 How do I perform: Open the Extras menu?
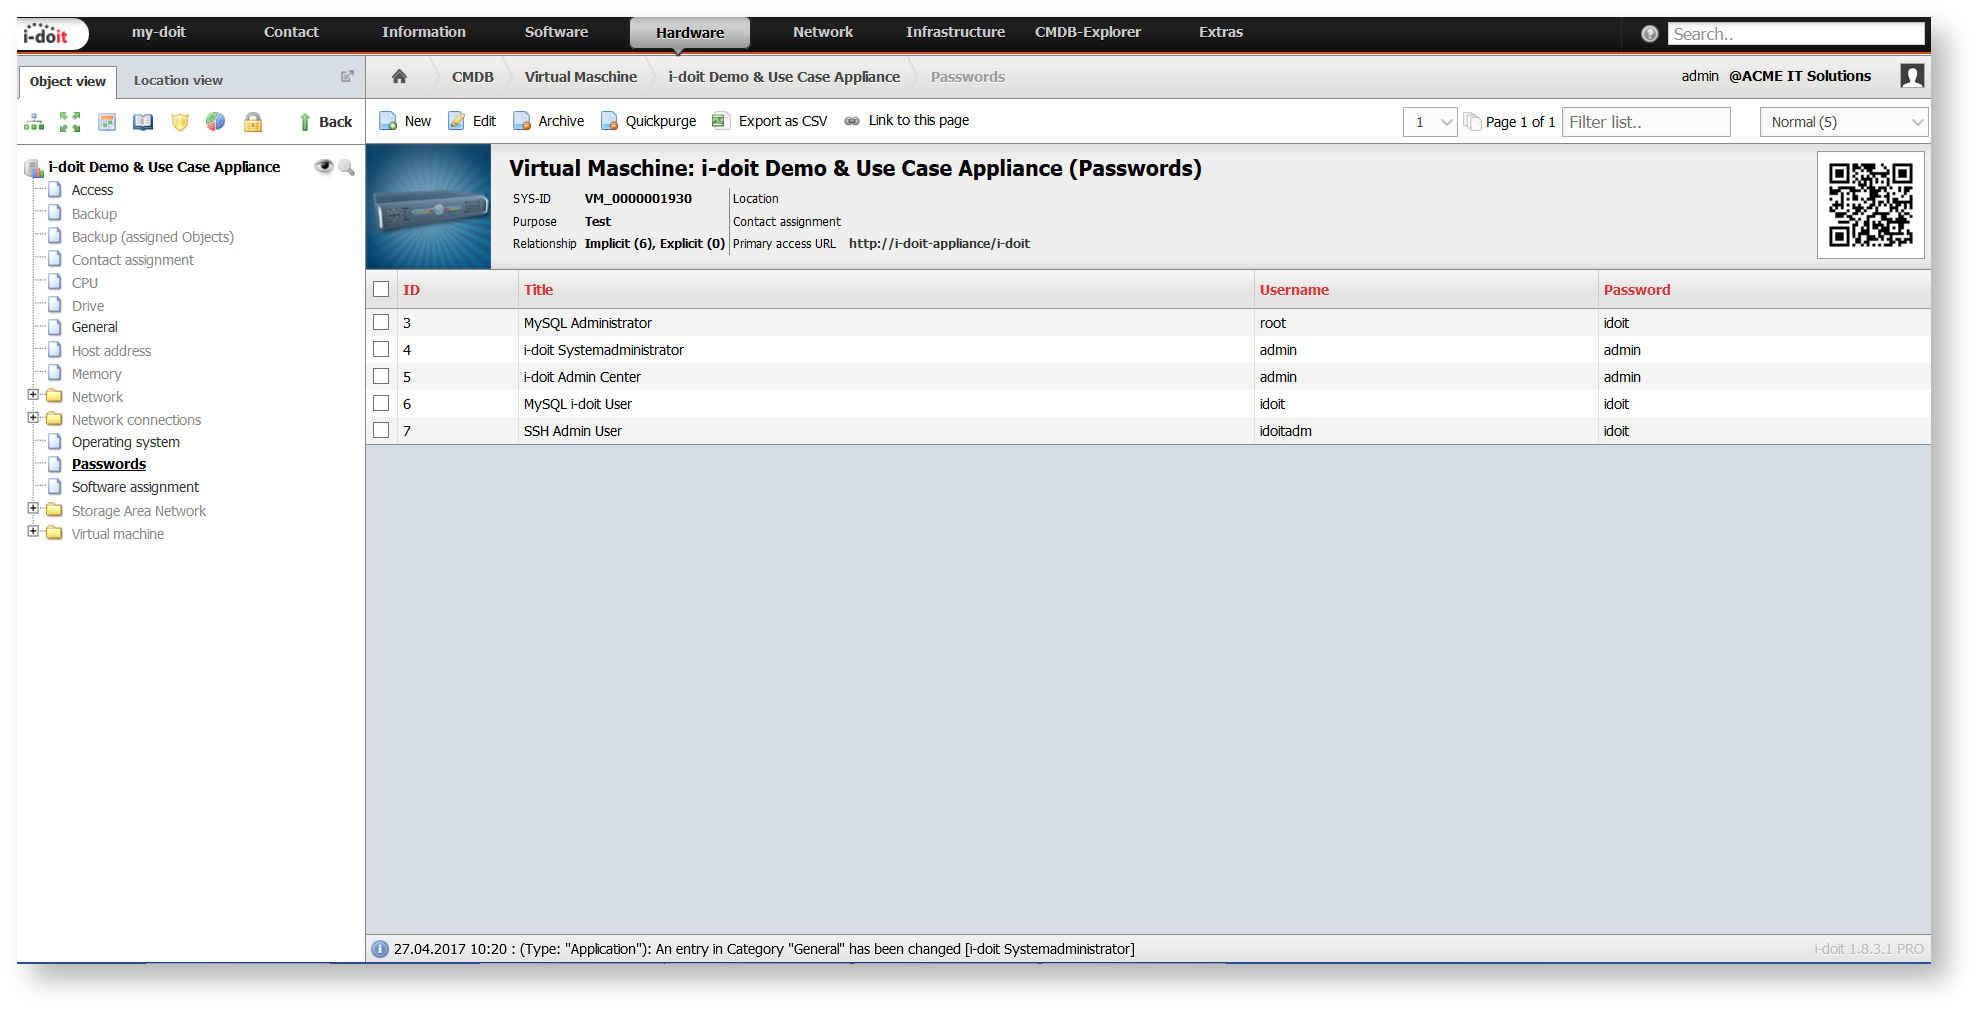click(1221, 32)
